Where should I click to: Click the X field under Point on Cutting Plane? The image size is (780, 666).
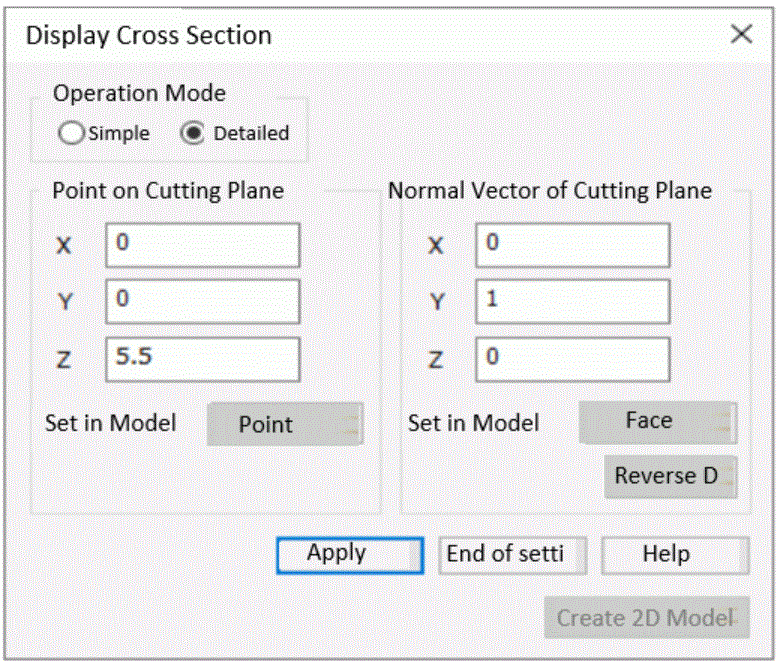pyautogui.click(x=202, y=245)
